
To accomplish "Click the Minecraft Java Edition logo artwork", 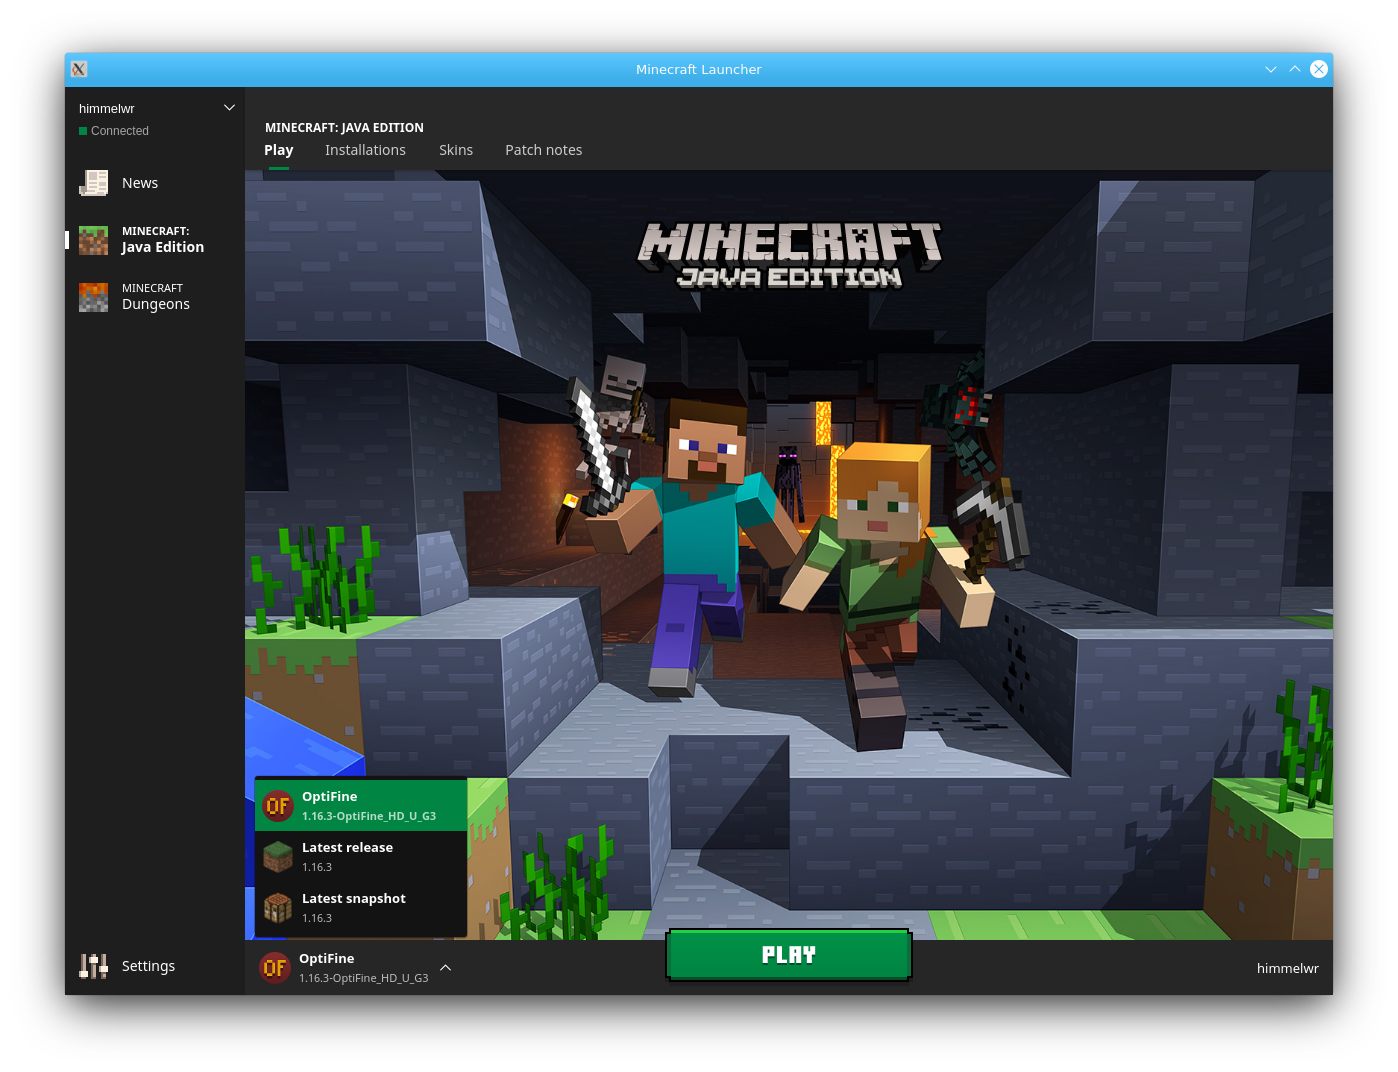I will tap(789, 256).
